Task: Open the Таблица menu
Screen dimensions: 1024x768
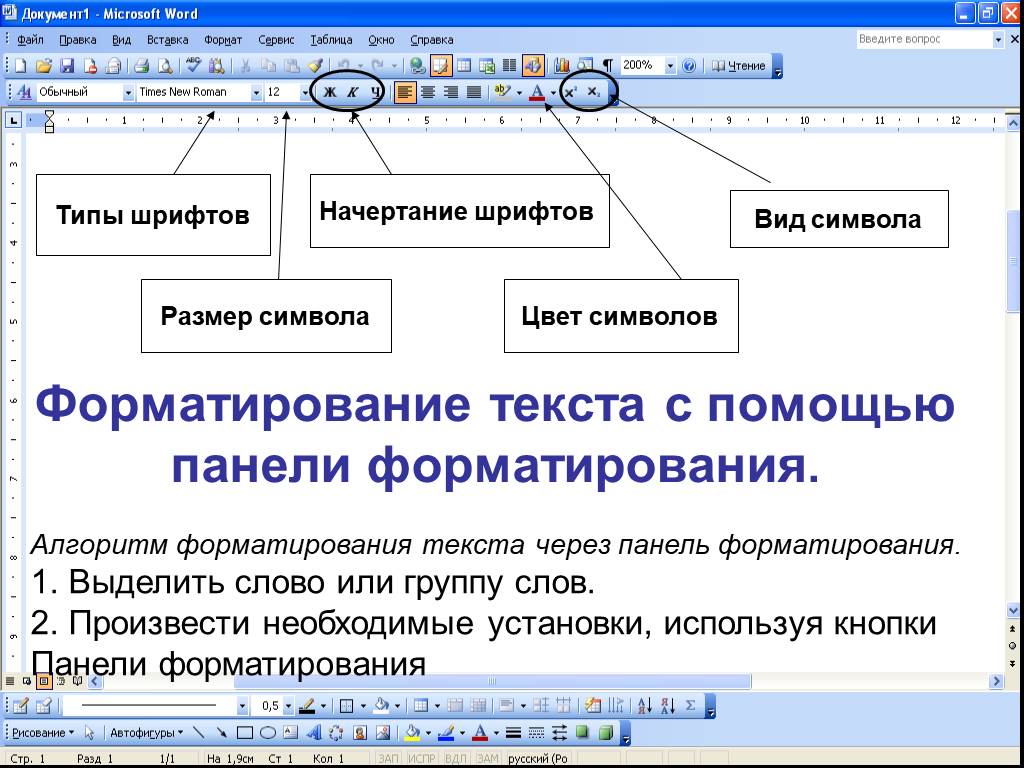Action: click(x=331, y=40)
